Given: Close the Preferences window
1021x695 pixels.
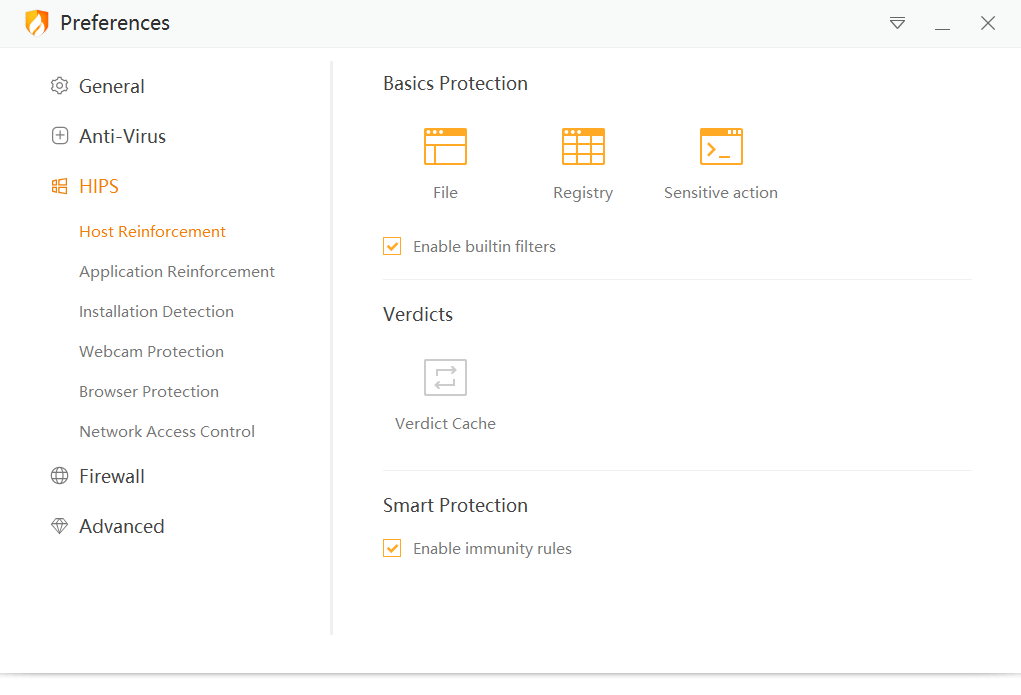Looking at the screenshot, I should [988, 23].
